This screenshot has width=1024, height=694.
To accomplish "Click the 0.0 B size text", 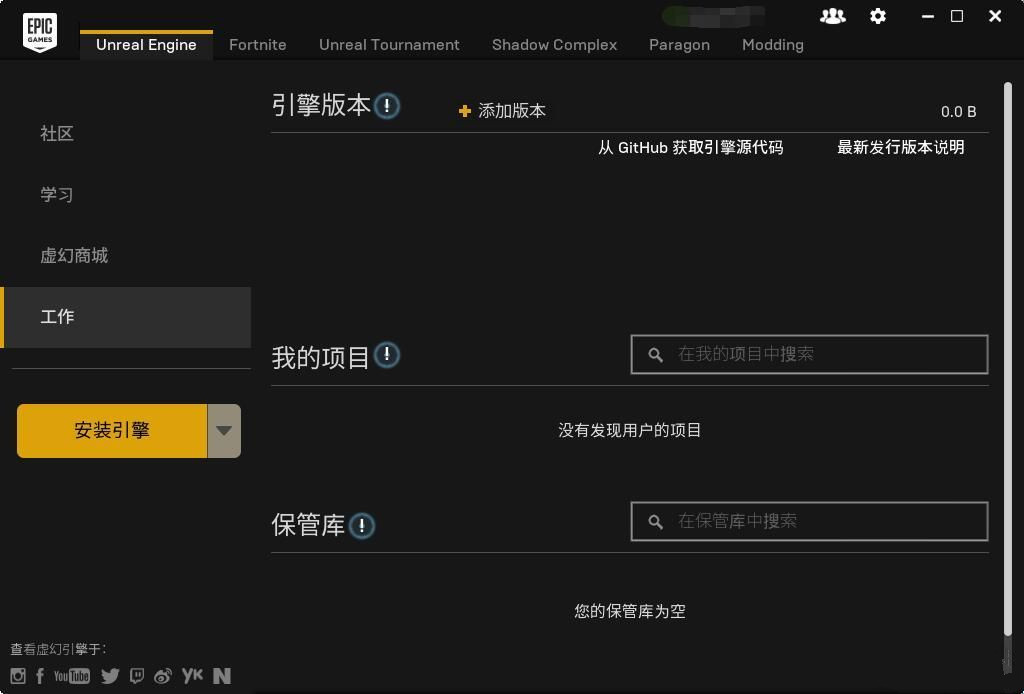I will pyautogui.click(x=959, y=112).
